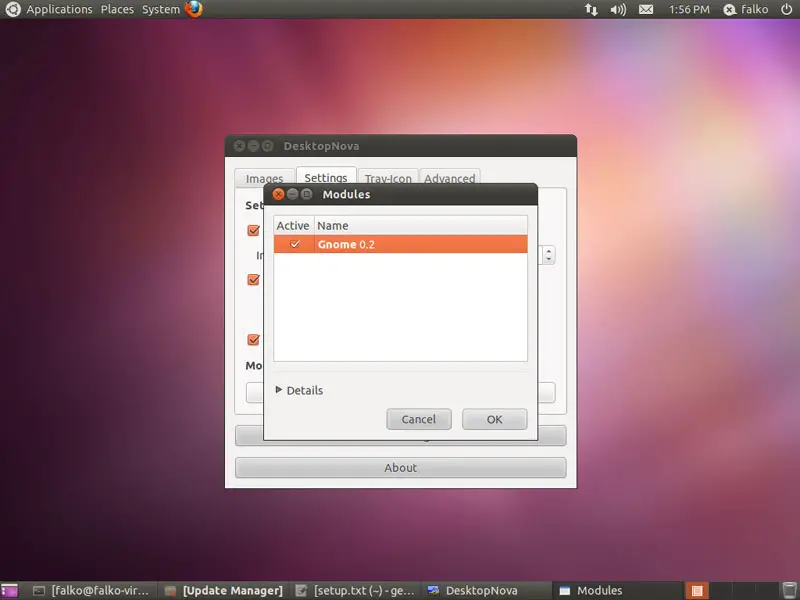Open the System menu
The height and width of the screenshot is (600, 800).
tap(161, 9)
